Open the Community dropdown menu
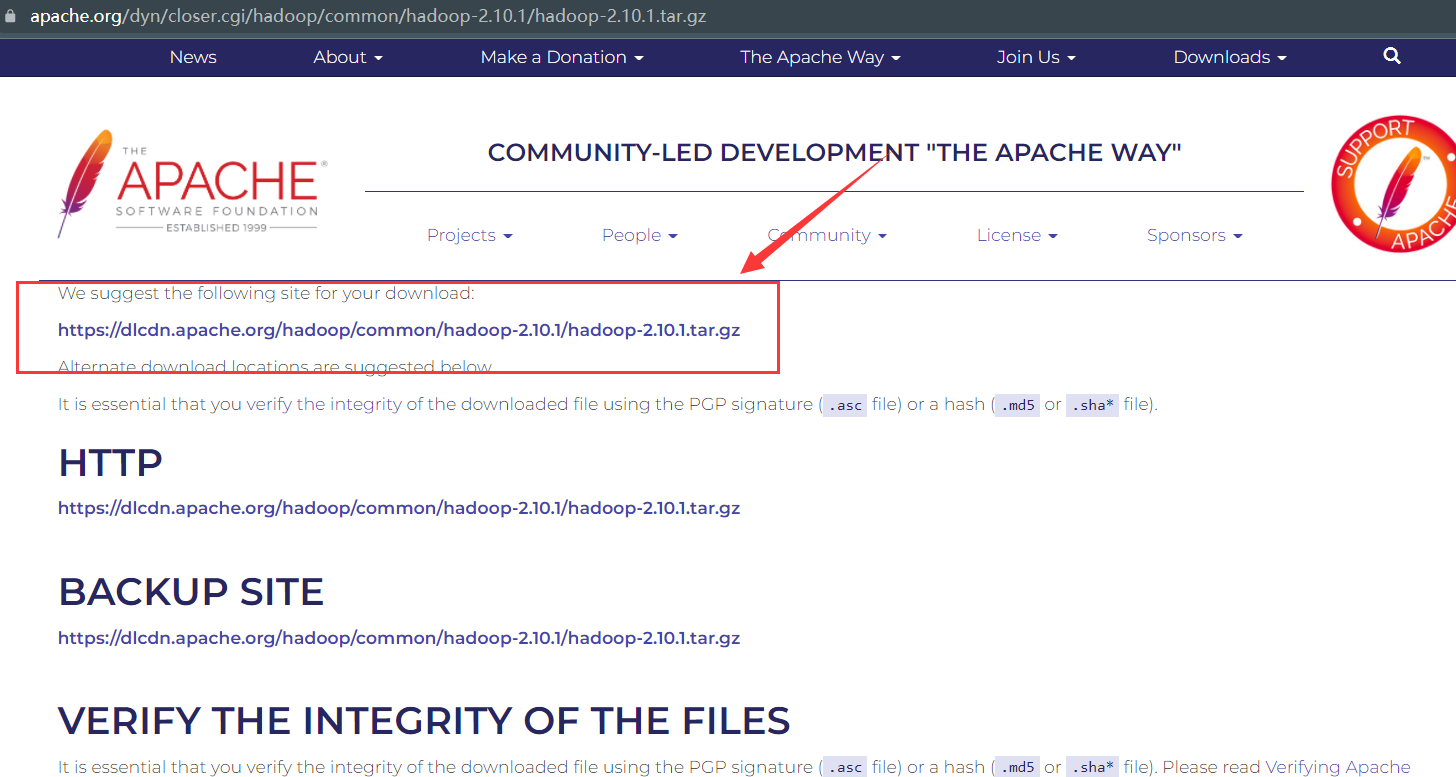This screenshot has width=1456, height=777. pos(827,235)
